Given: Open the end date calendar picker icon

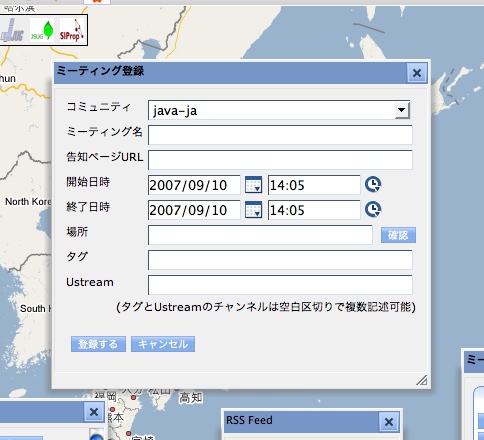Looking at the screenshot, I should 253,210.
